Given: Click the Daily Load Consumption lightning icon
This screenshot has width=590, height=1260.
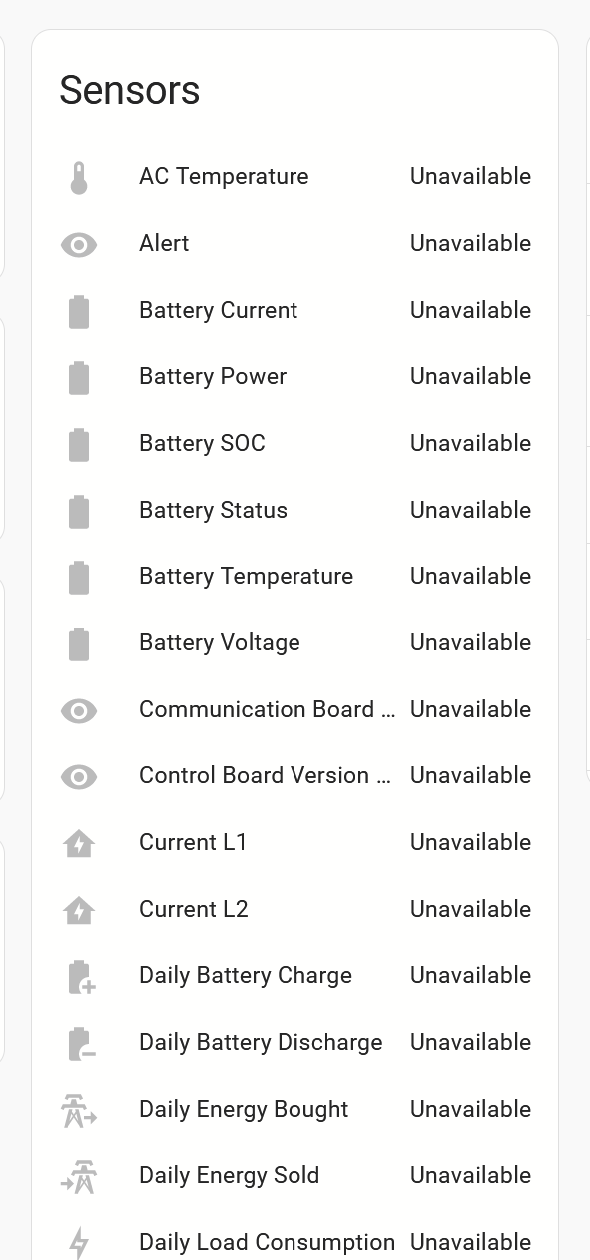Looking at the screenshot, I should click(x=79, y=1243).
